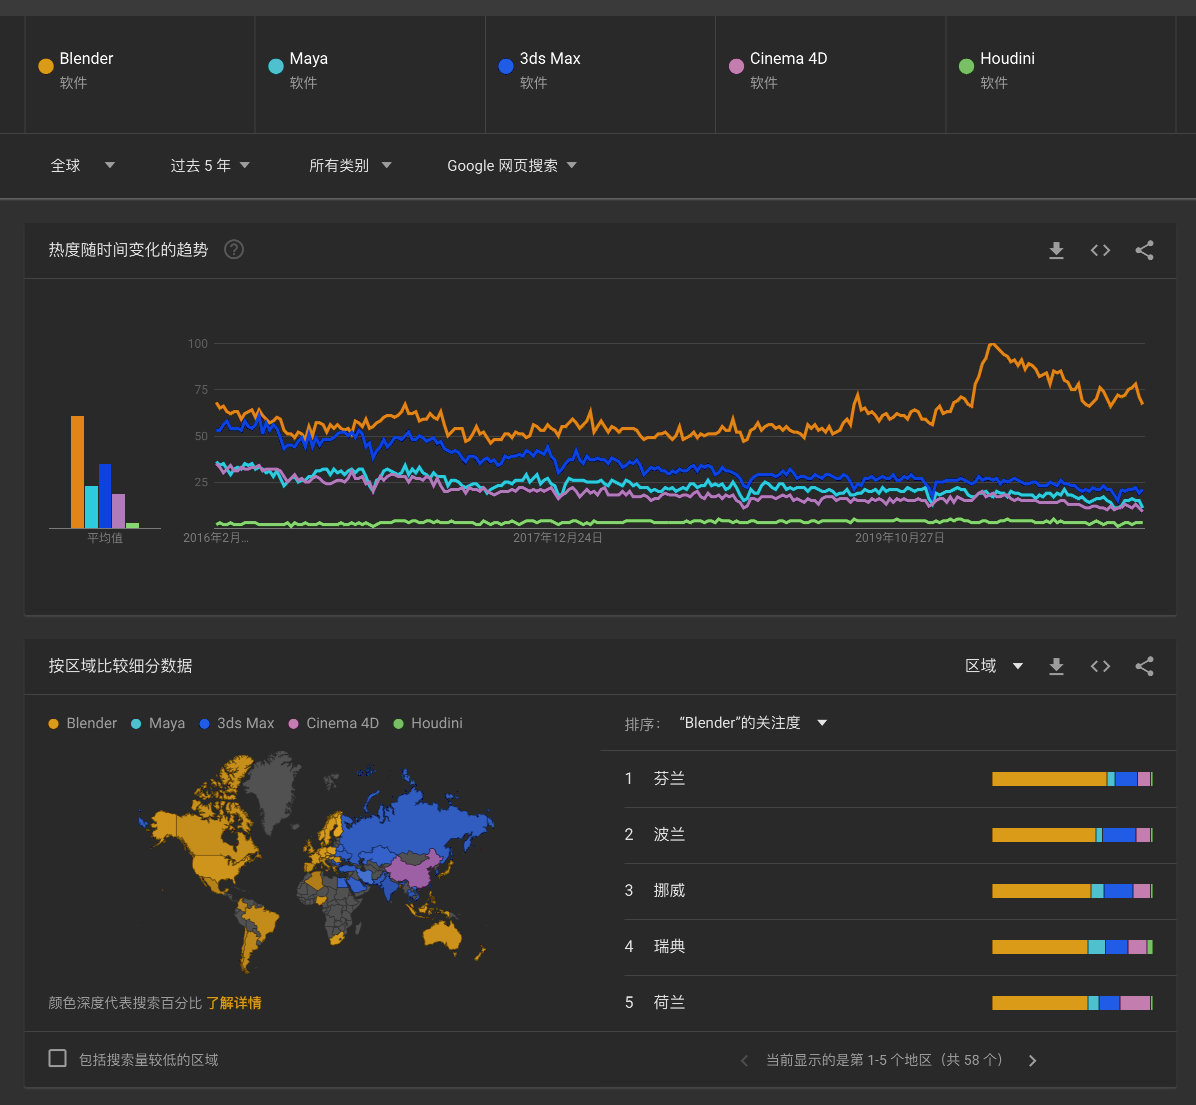Screen dimensions: 1196x1105
Task: Click the pink Cinema 4D color dot in header
Action: click(x=736, y=66)
